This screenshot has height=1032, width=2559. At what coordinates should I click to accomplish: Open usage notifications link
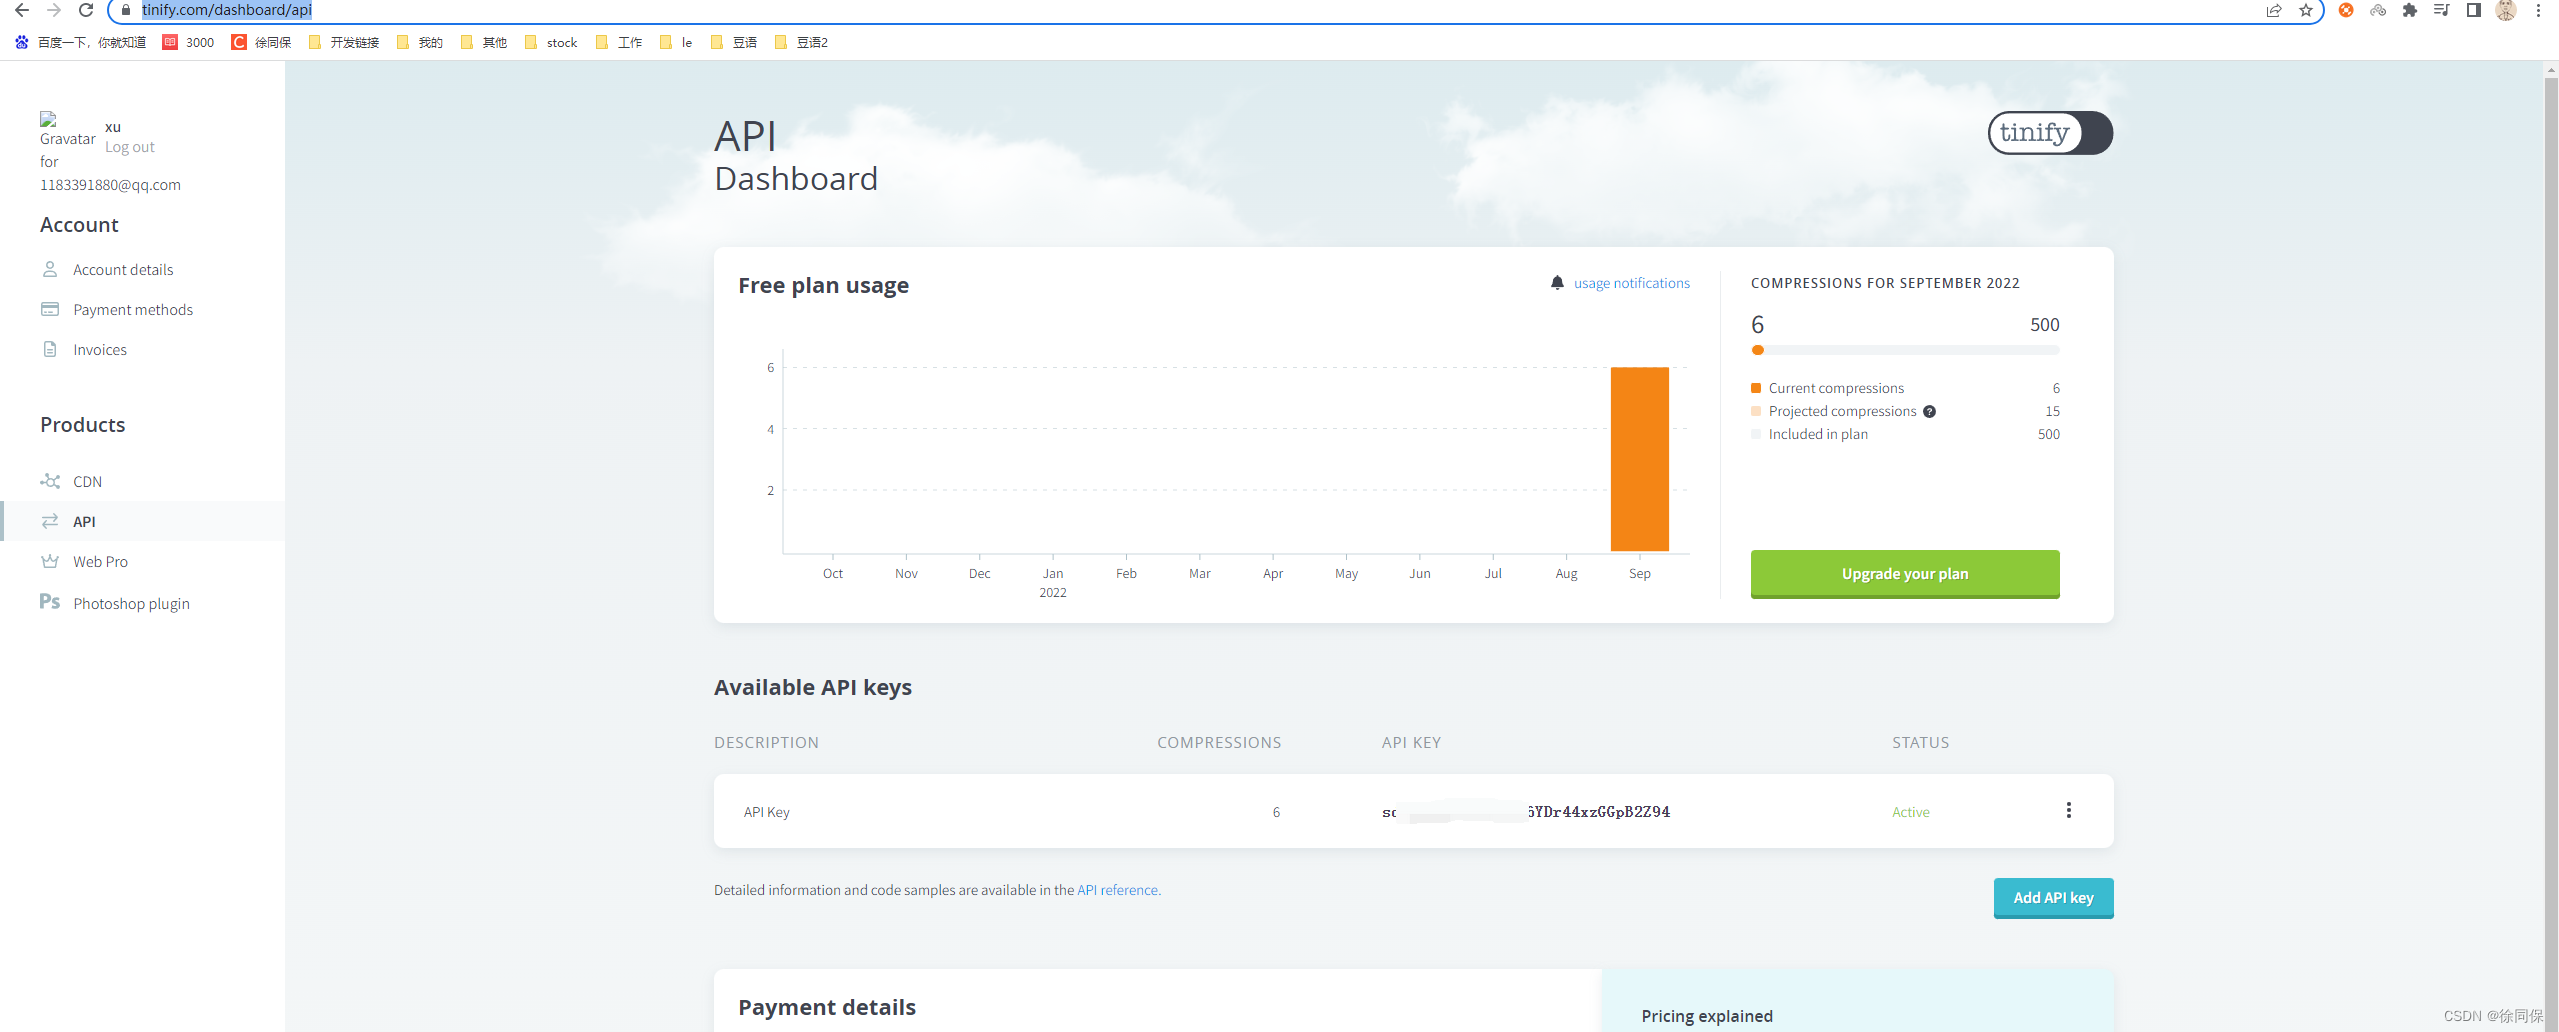click(1632, 283)
